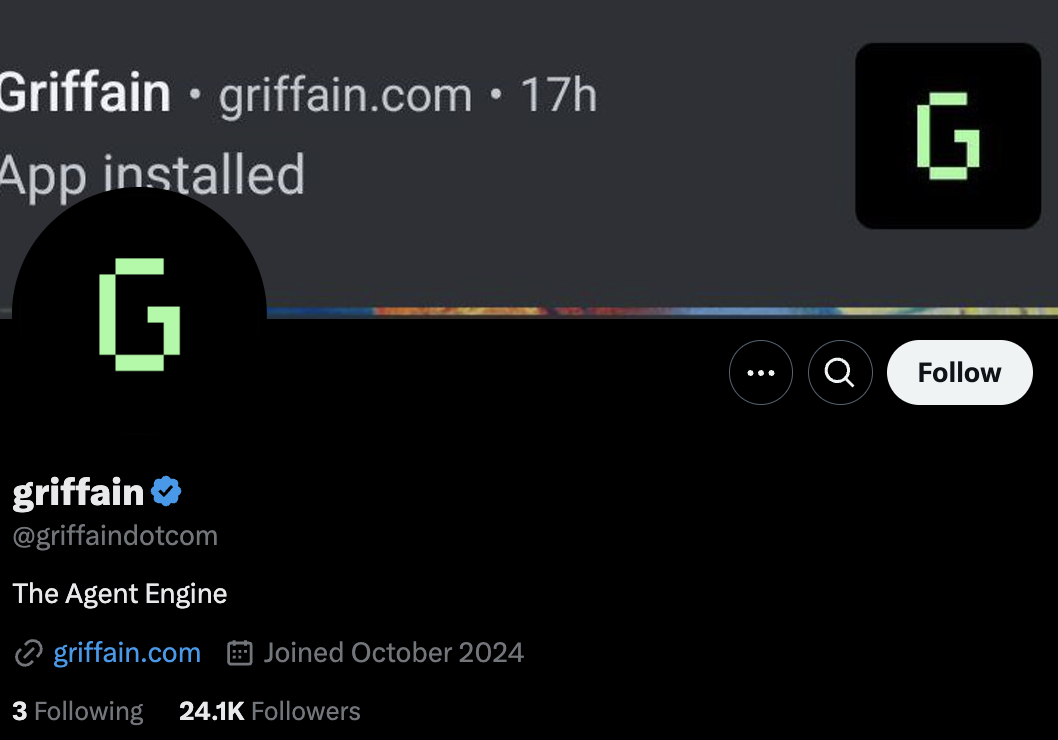Click griffain.com text in the header banner

coord(345,96)
